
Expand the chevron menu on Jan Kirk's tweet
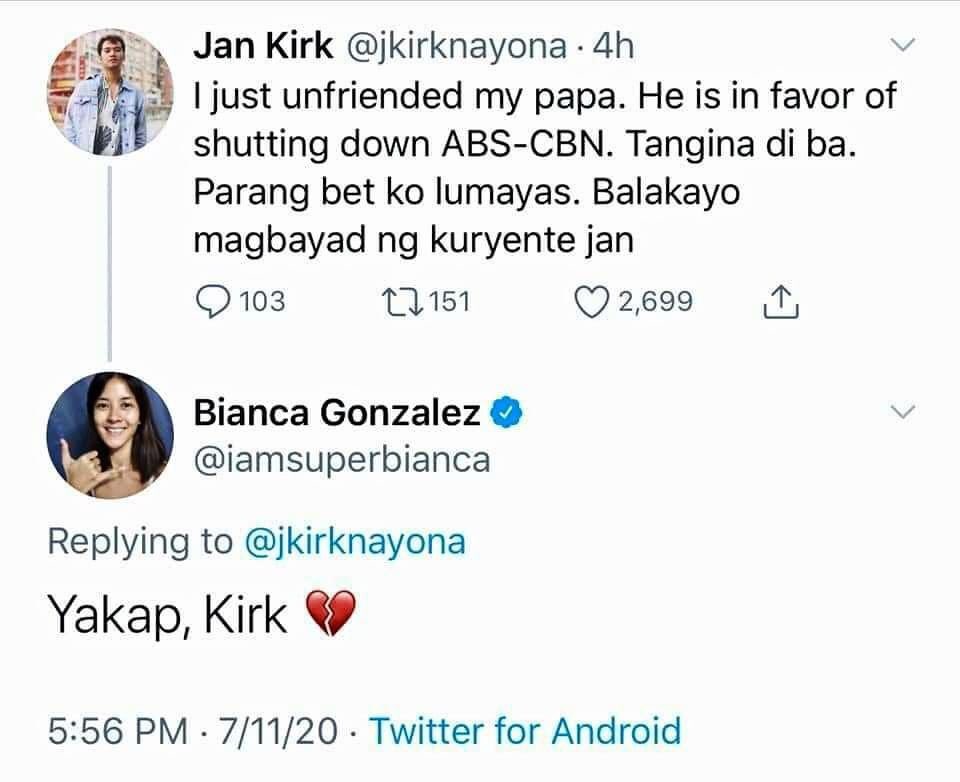click(x=903, y=46)
